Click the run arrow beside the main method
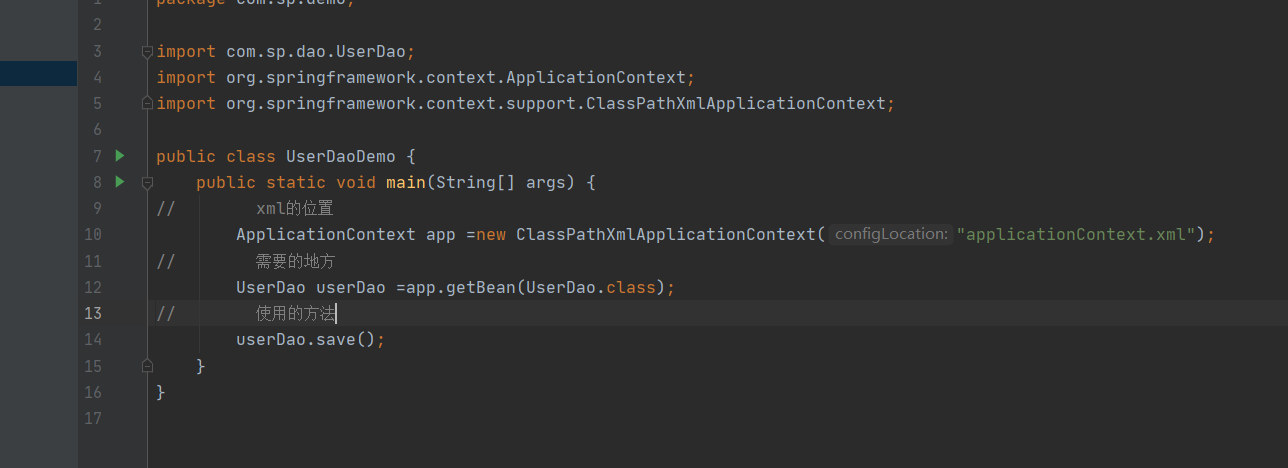The width and height of the screenshot is (1288, 468). point(120,181)
